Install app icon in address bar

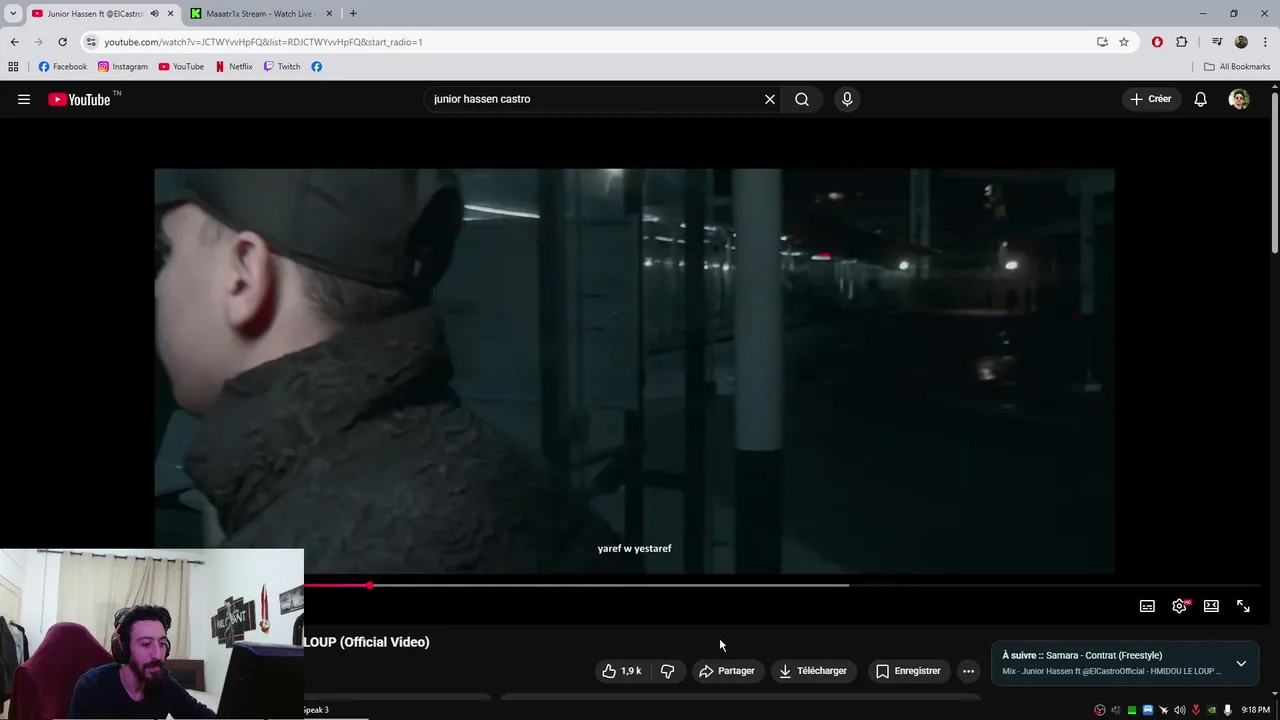1102,42
